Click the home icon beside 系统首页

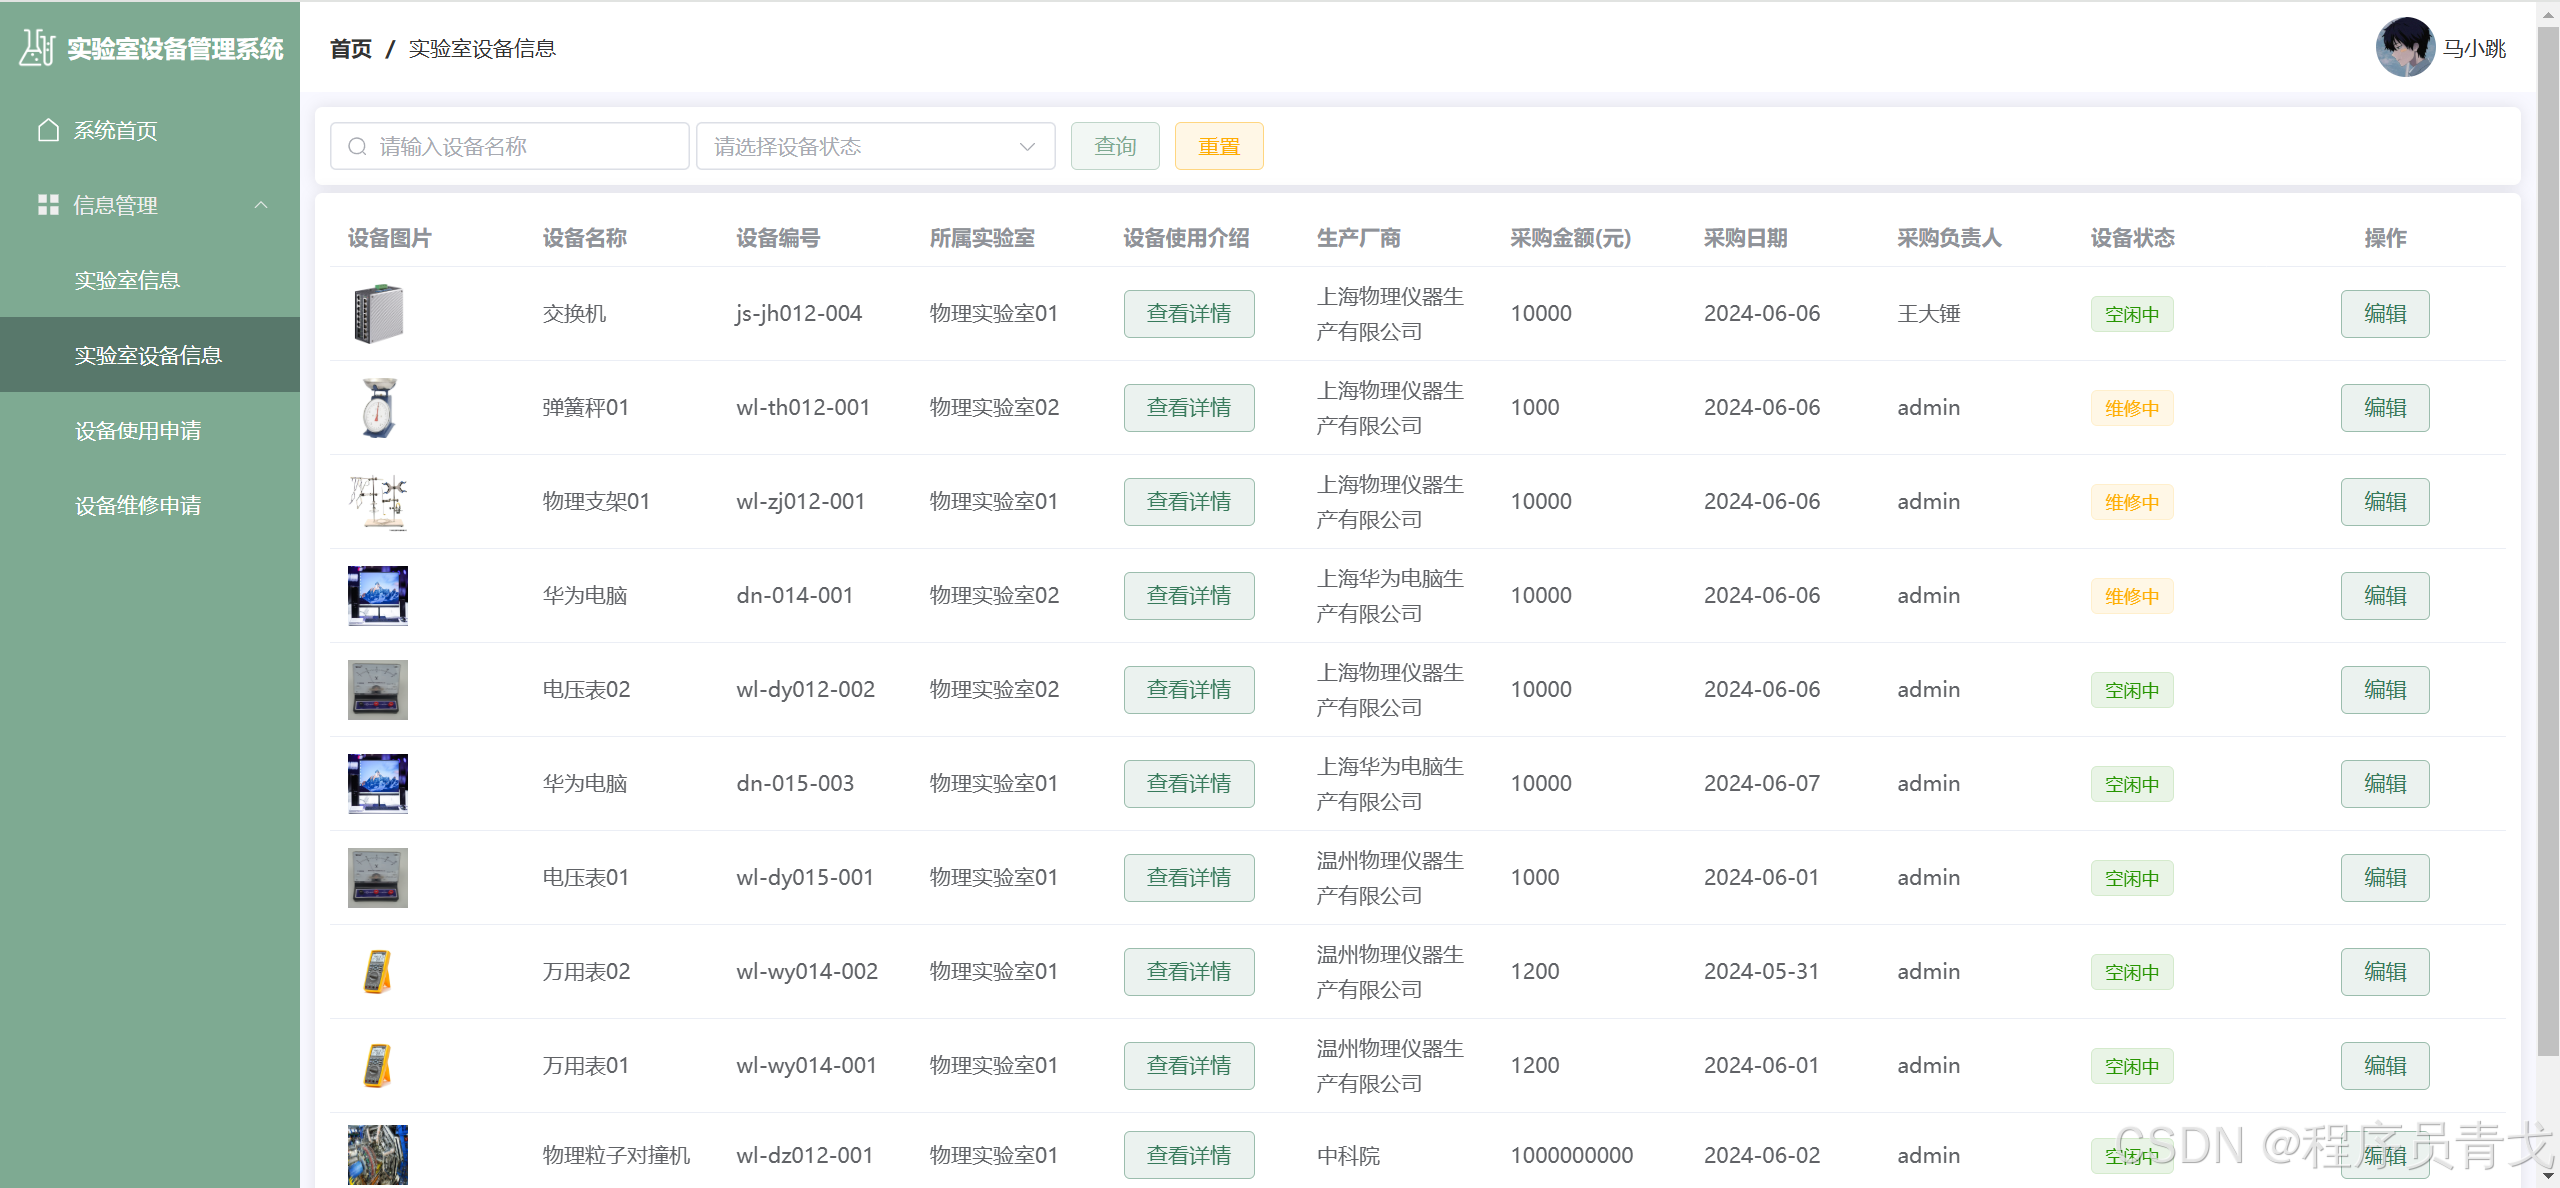pyautogui.click(x=48, y=130)
